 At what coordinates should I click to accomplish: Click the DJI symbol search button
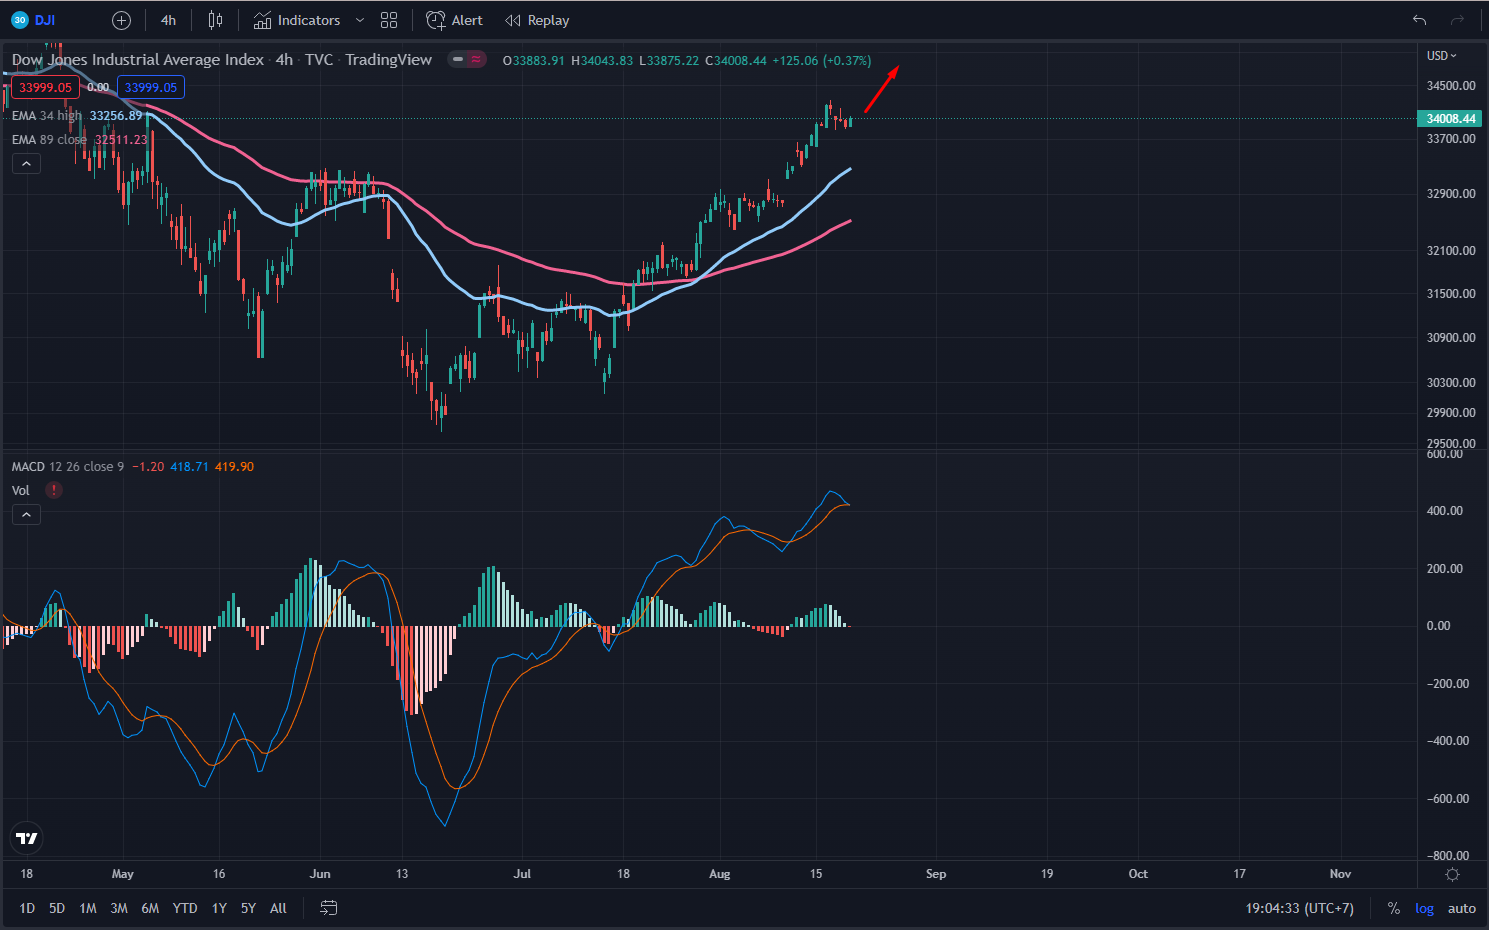(34, 20)
